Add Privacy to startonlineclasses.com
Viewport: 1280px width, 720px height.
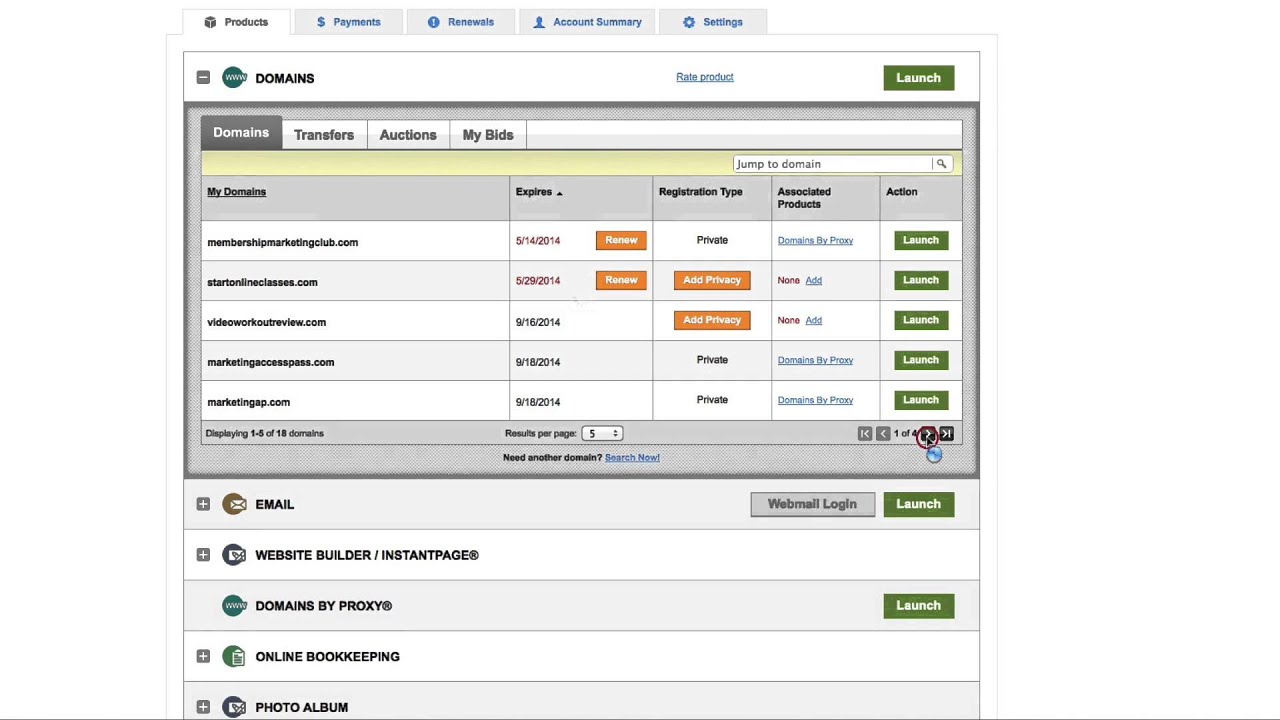pyautogui.click(x=712, y=280)
